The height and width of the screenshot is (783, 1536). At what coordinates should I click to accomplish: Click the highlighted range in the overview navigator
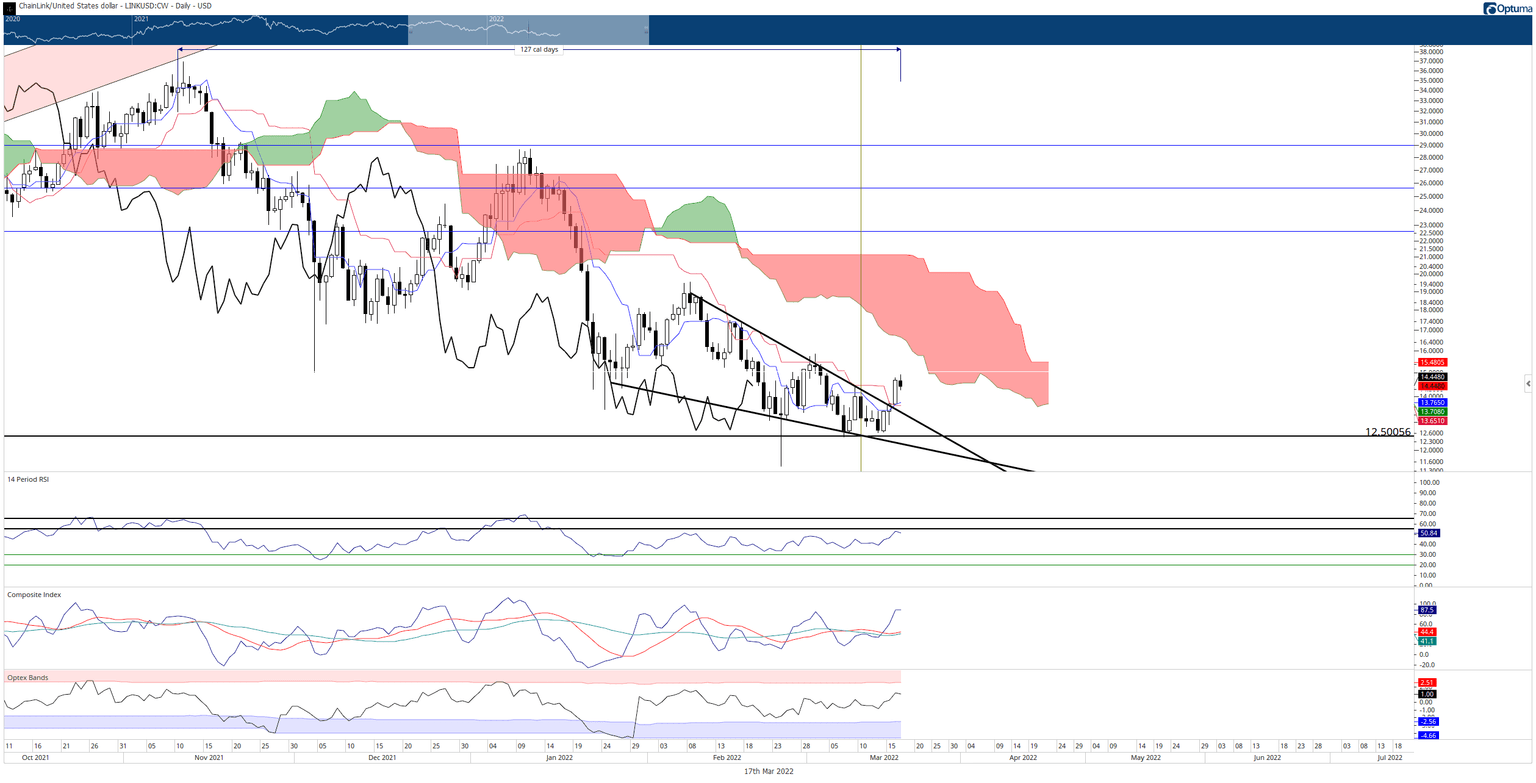[x=528, y=30]
